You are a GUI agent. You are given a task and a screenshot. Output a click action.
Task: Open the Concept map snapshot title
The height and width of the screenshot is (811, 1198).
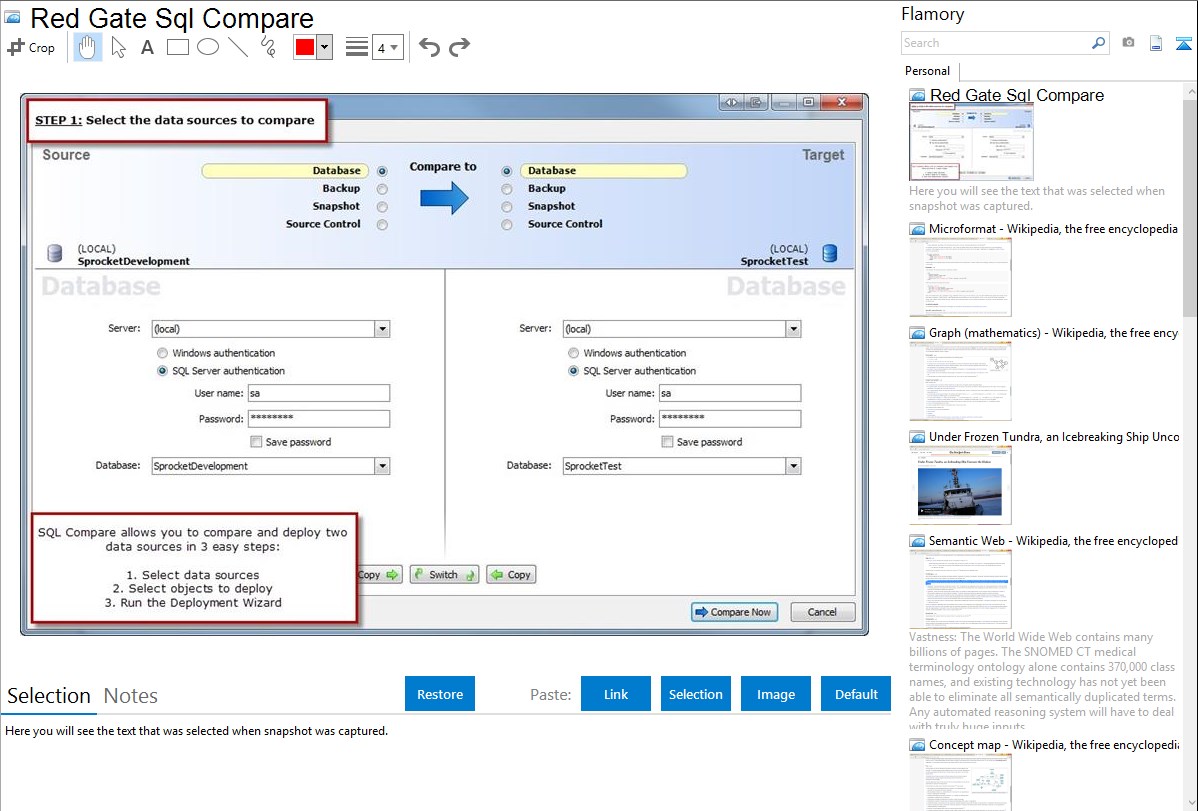(1053, 744)
